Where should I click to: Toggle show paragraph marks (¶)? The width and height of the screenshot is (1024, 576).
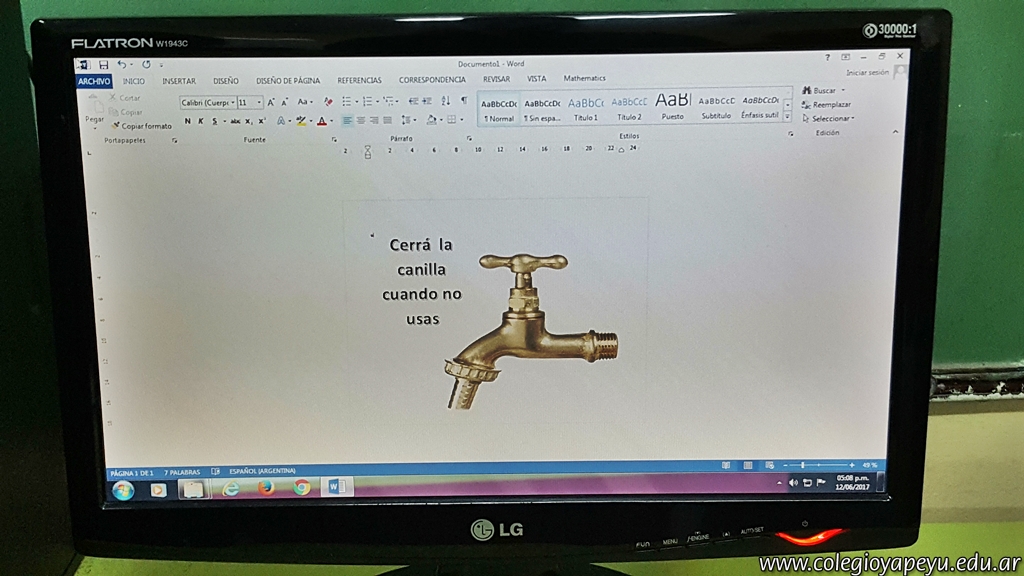click(x=463, y=101)
